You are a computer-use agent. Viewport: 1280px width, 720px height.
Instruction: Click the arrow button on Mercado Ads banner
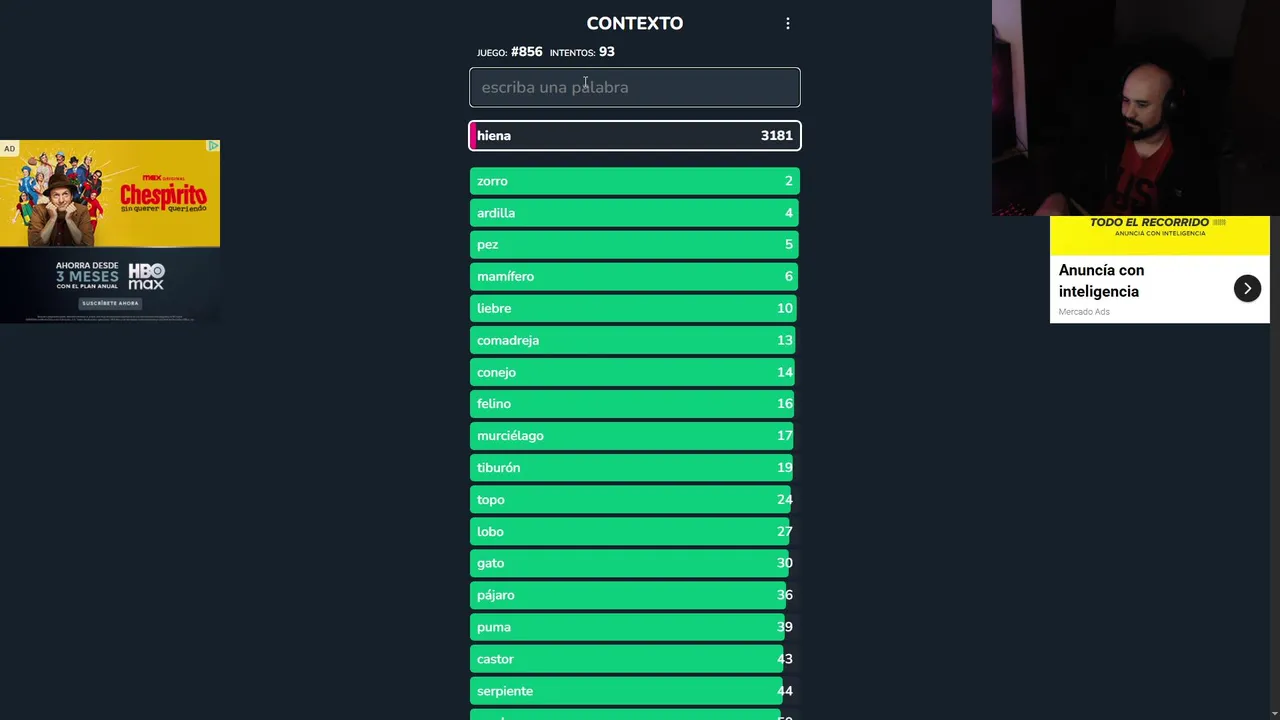(x=1247, y=288)
